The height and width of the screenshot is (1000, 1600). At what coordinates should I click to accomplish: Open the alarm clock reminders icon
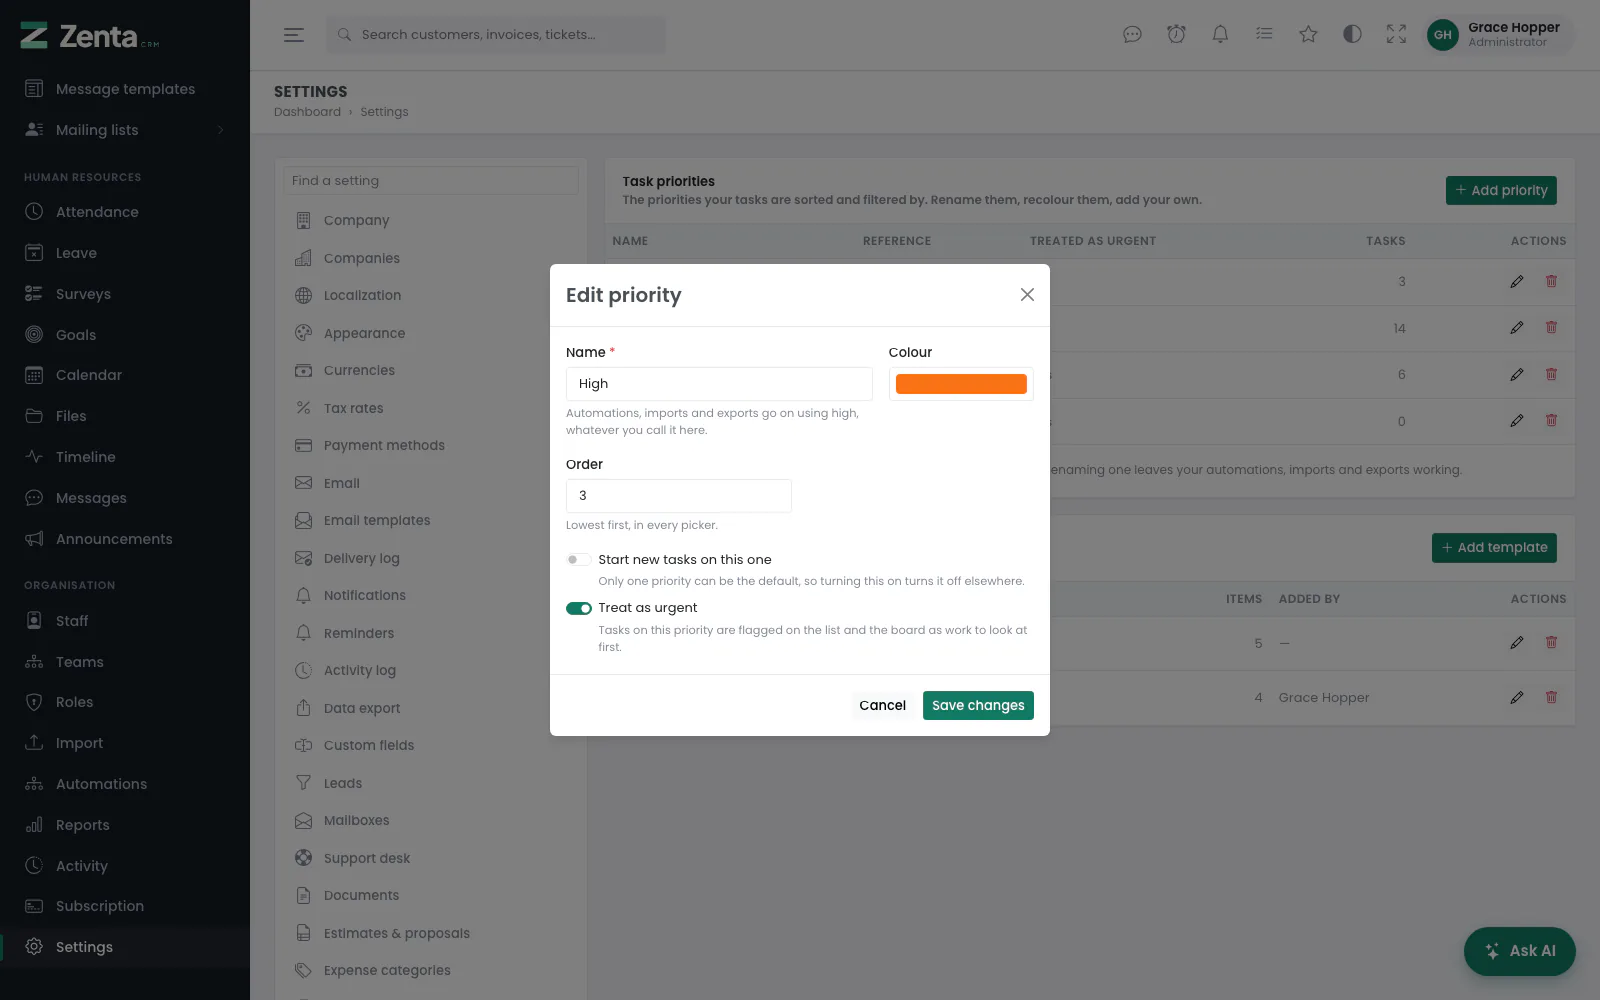[1176, 35]
